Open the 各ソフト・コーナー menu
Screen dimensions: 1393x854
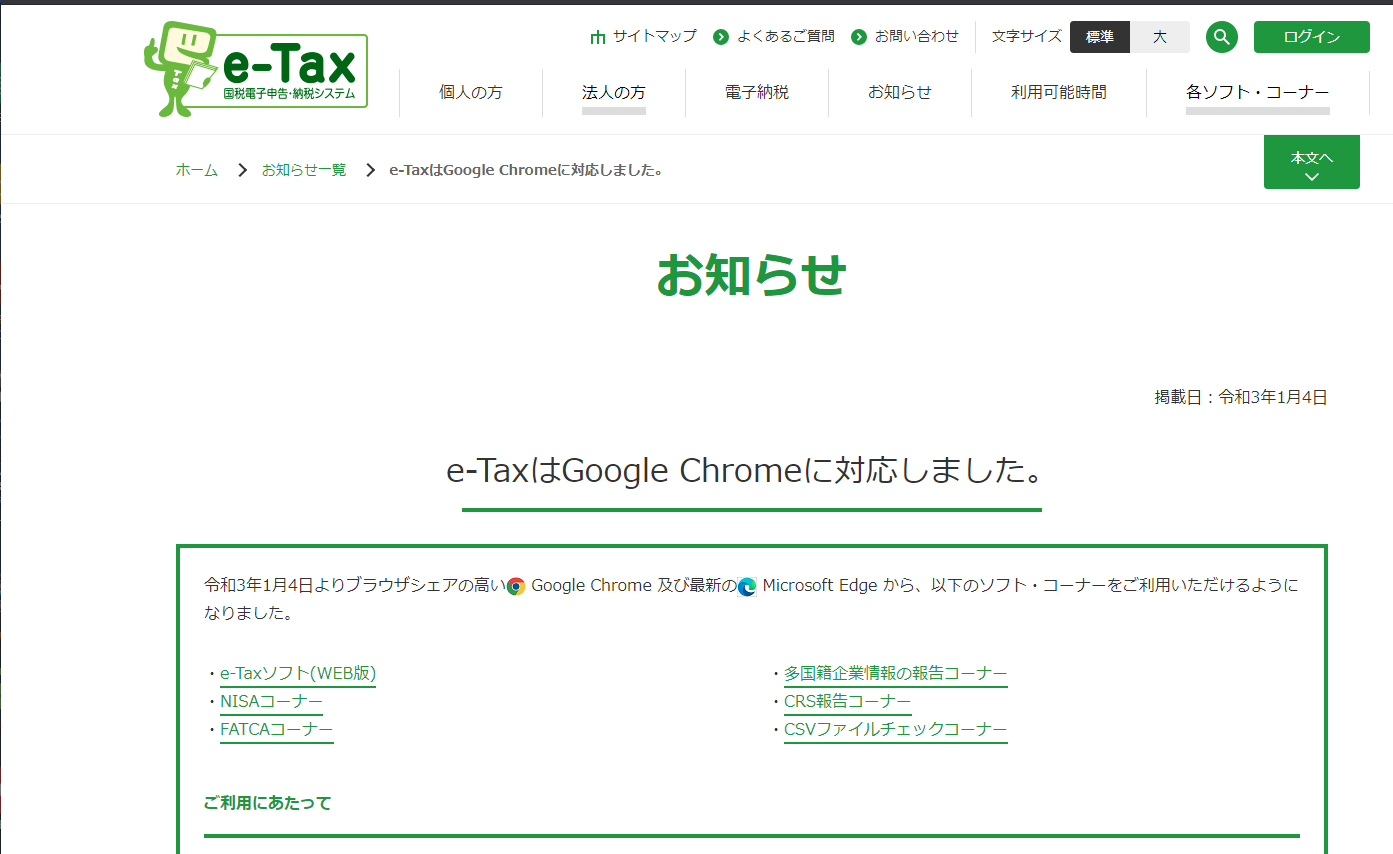[1258, 93]
